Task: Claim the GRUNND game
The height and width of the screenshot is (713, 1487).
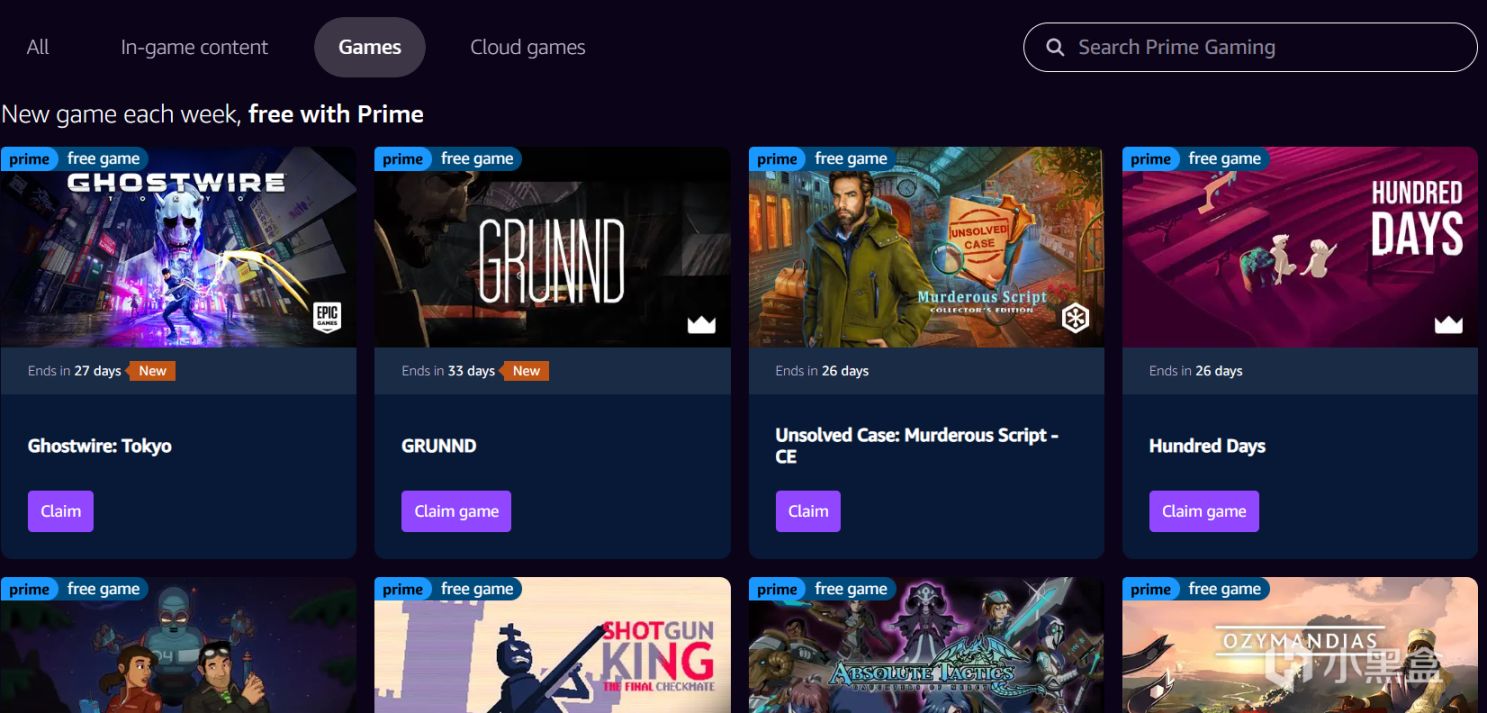Action: 456,511
